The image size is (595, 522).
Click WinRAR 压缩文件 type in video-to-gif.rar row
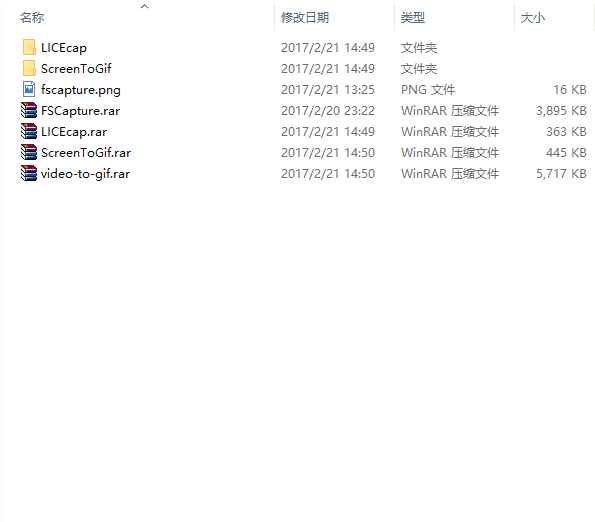[x=450, y=173]
